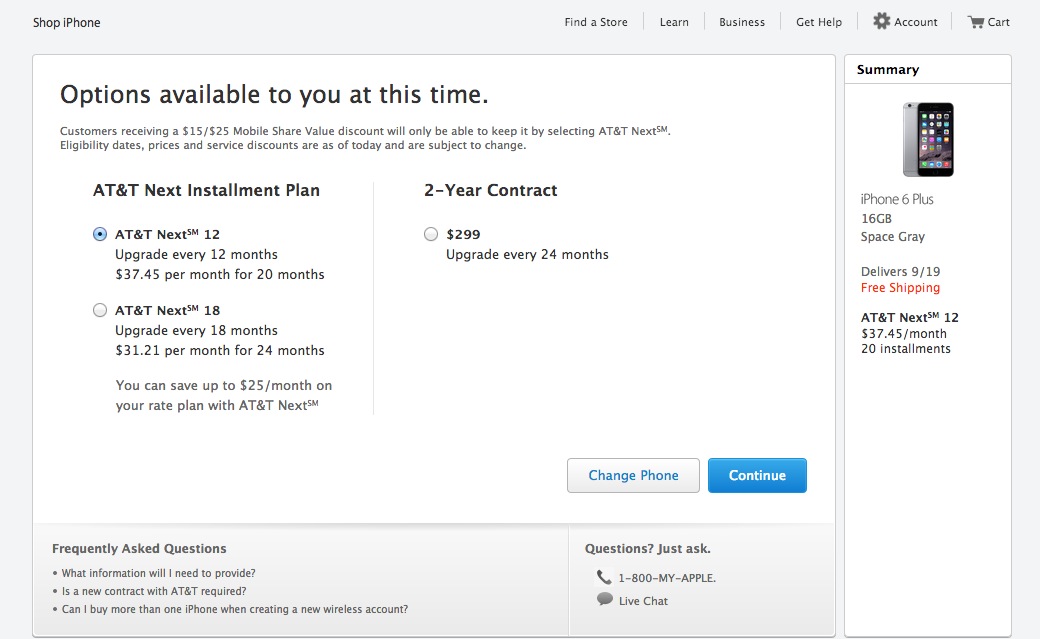Open FAQ about buying more than one iPhone

pos(234,609)
